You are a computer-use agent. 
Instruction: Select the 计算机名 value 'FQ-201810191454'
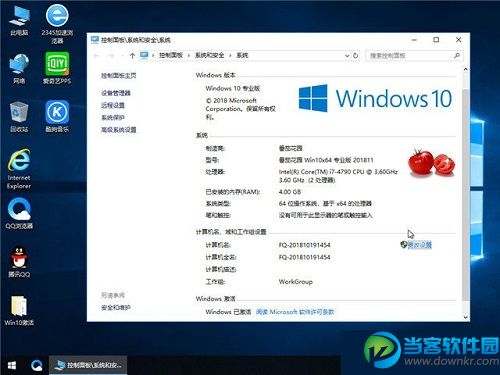point(304,245)
